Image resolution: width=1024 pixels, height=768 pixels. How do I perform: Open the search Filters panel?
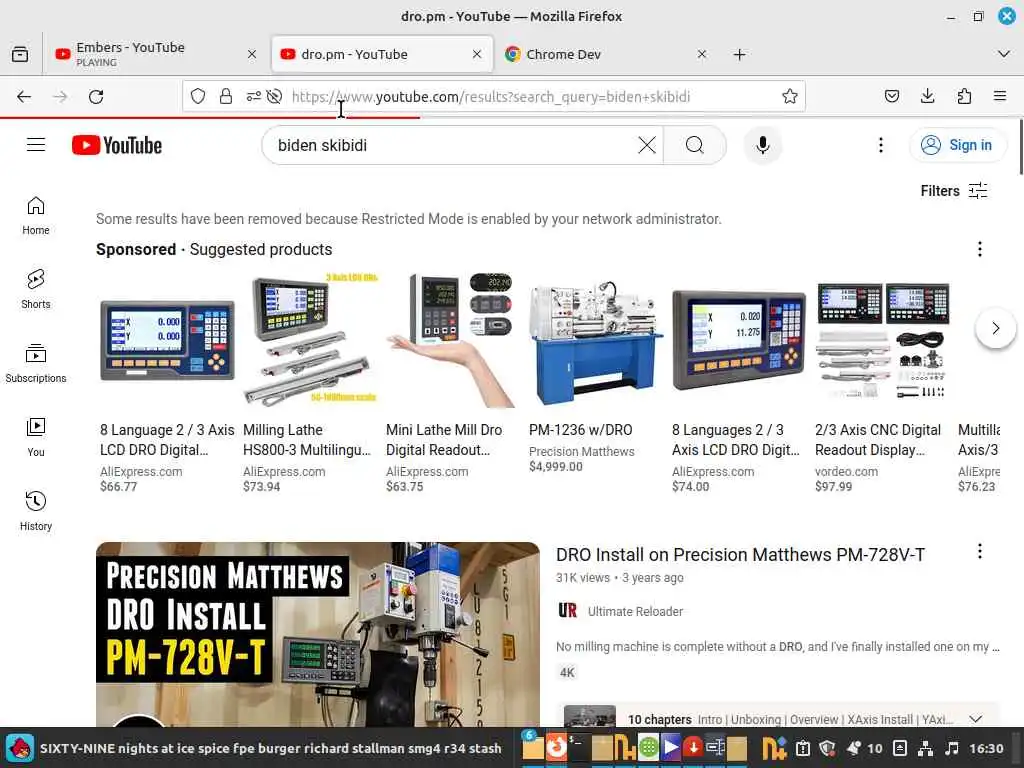pos(953,191)
